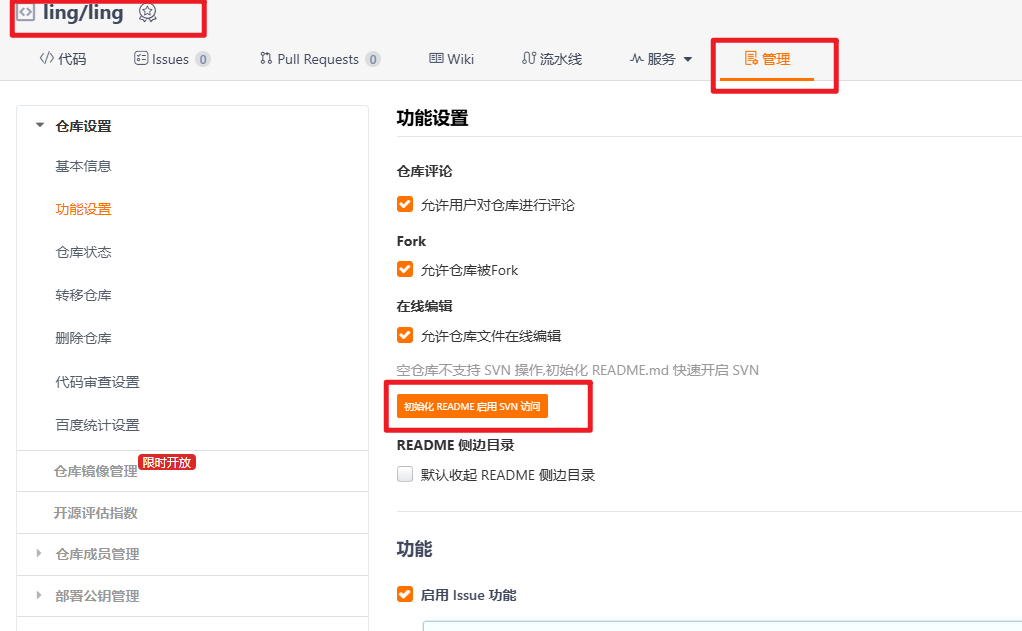Viewport: 1022px width, 631px height.
Task: Collapse the 仓库设置 section
Action: (40, 126)
